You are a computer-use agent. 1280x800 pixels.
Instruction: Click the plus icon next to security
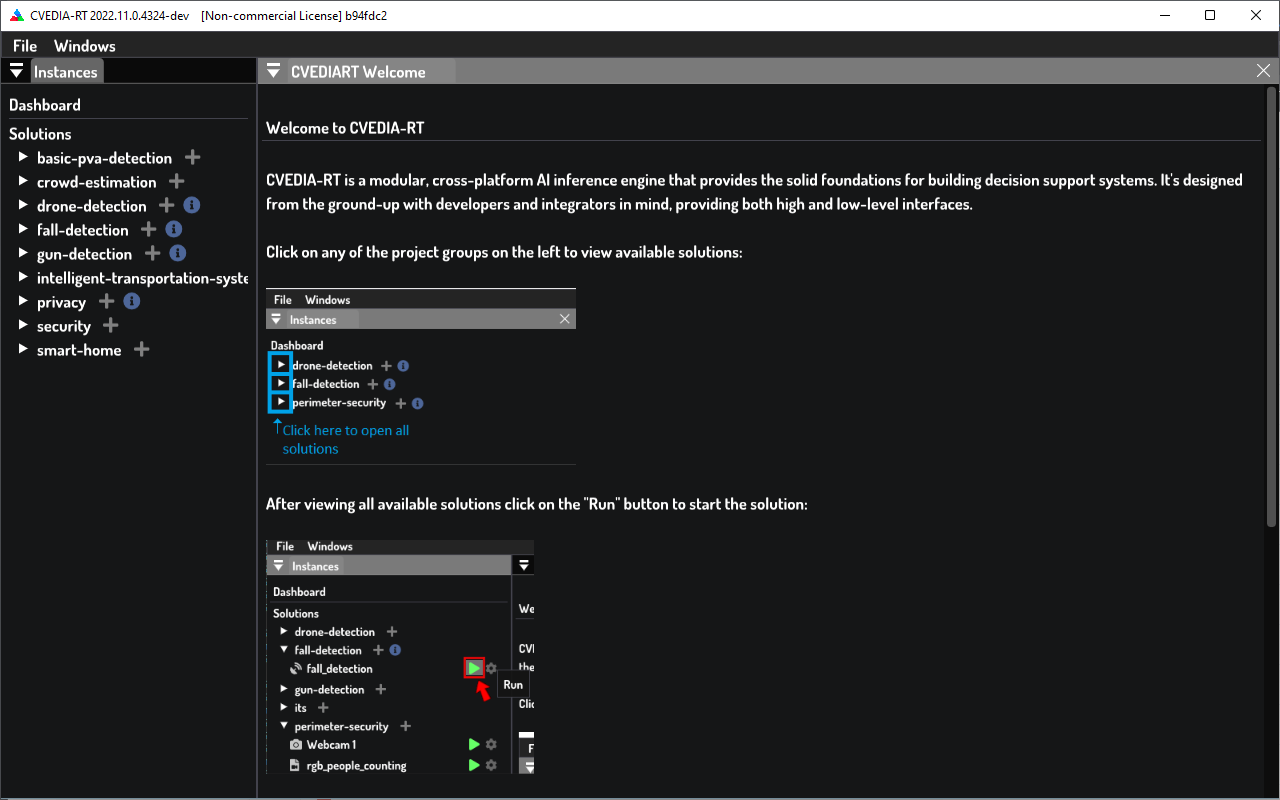[111, 326]
